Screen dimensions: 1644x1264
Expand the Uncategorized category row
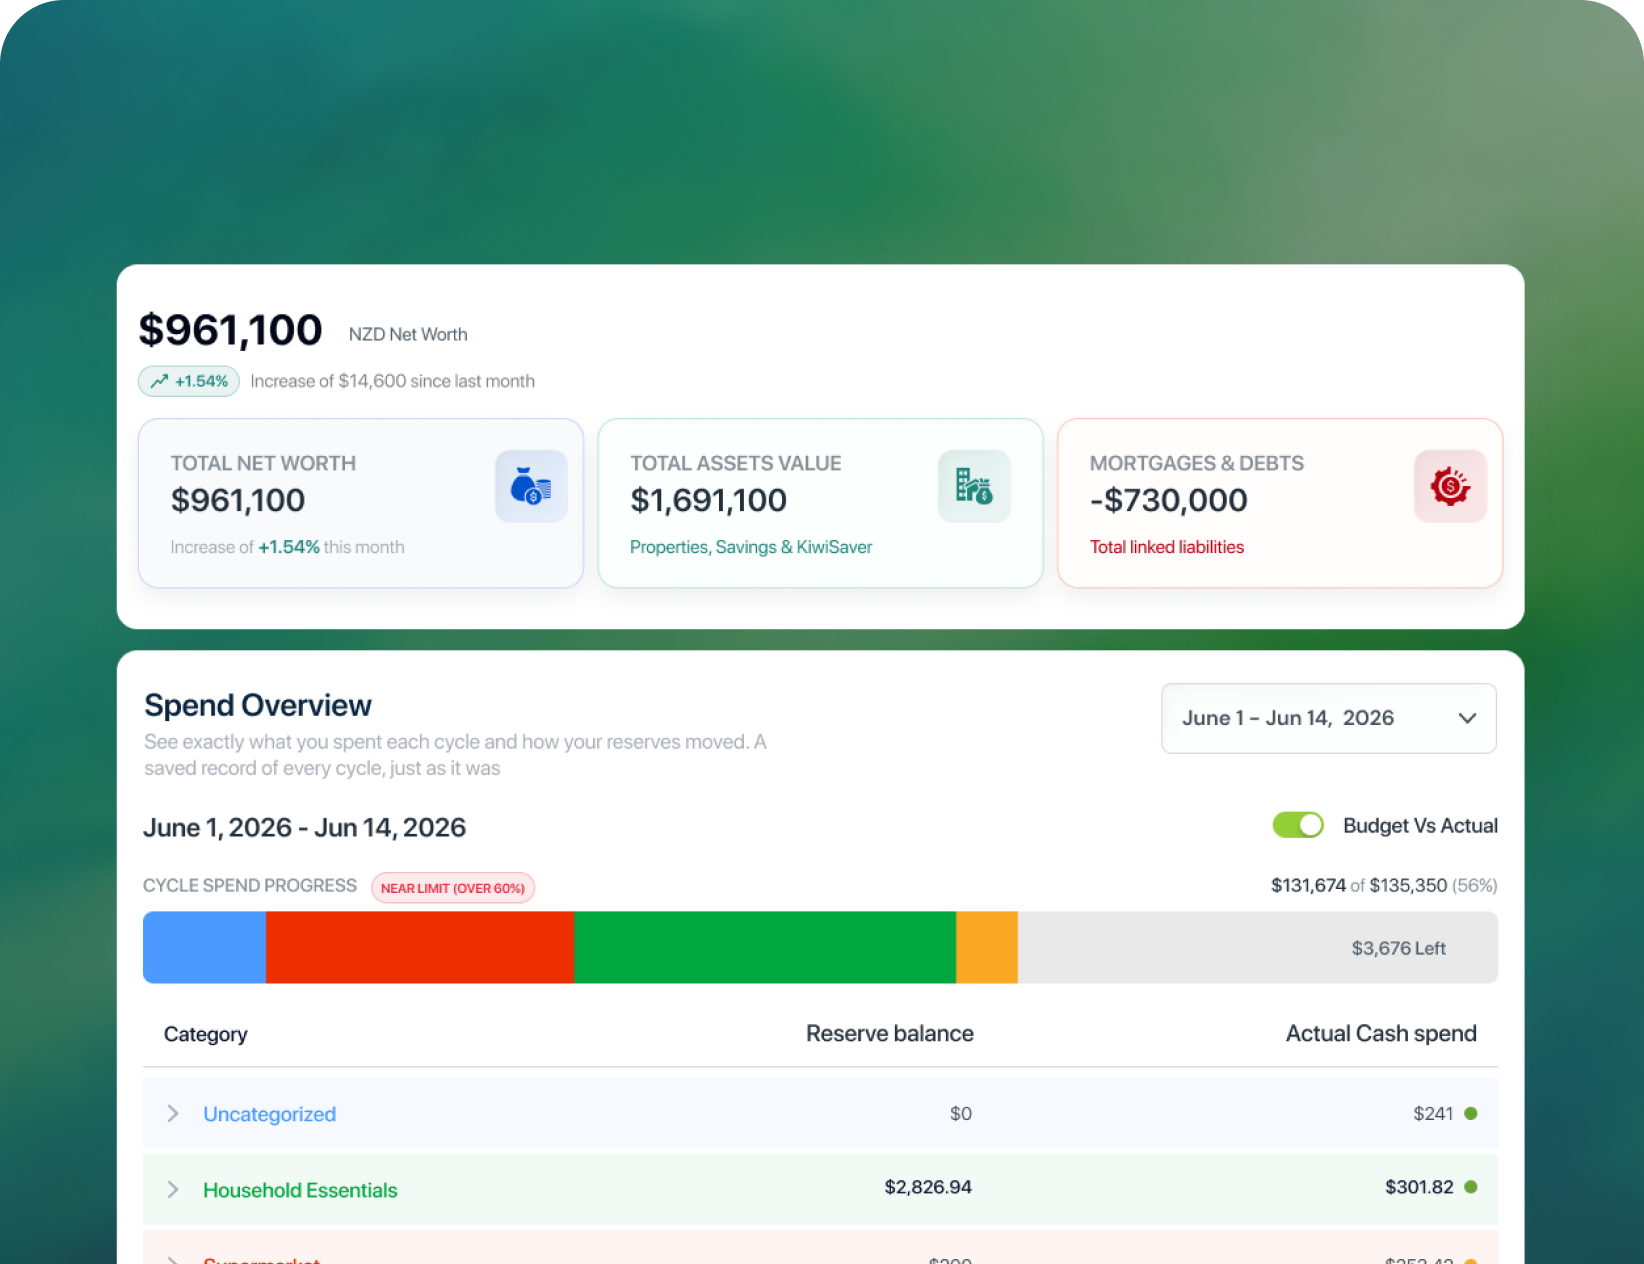click(x=173, y=1113)
